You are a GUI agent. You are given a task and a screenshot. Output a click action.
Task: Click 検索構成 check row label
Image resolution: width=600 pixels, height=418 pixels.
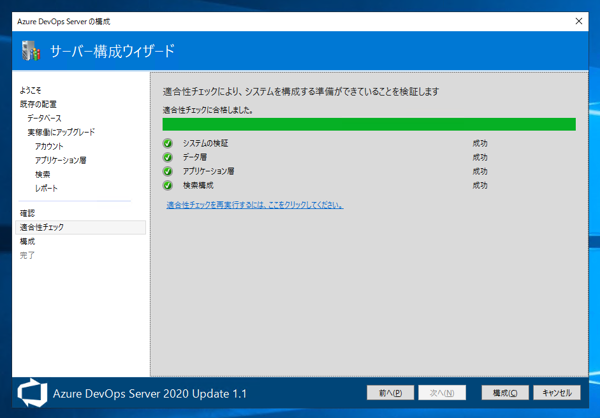coord(198,186)
